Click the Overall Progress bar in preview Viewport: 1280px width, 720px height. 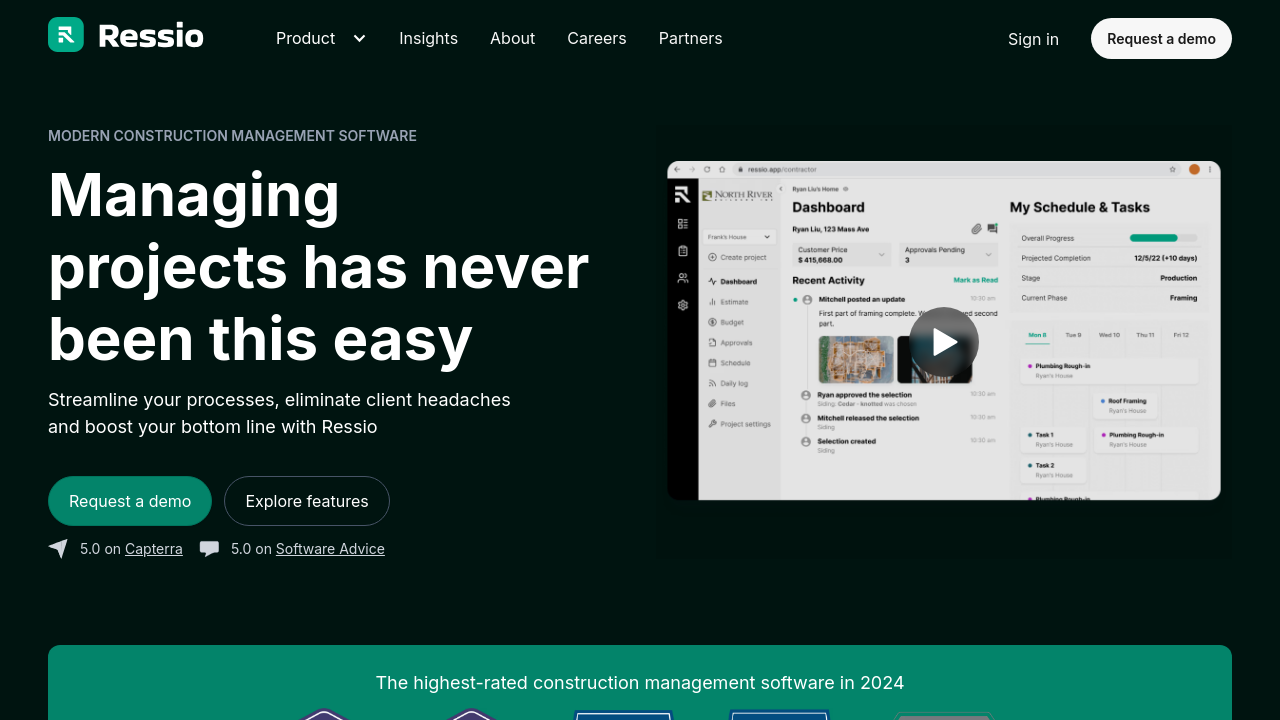coord(1153,238)
